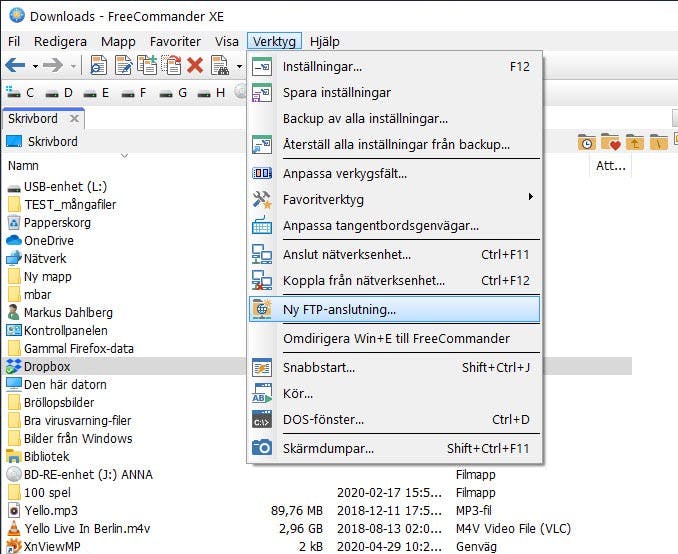
Task: Select TEST_mångafiler folder
Action: click(x=61, y=205)
